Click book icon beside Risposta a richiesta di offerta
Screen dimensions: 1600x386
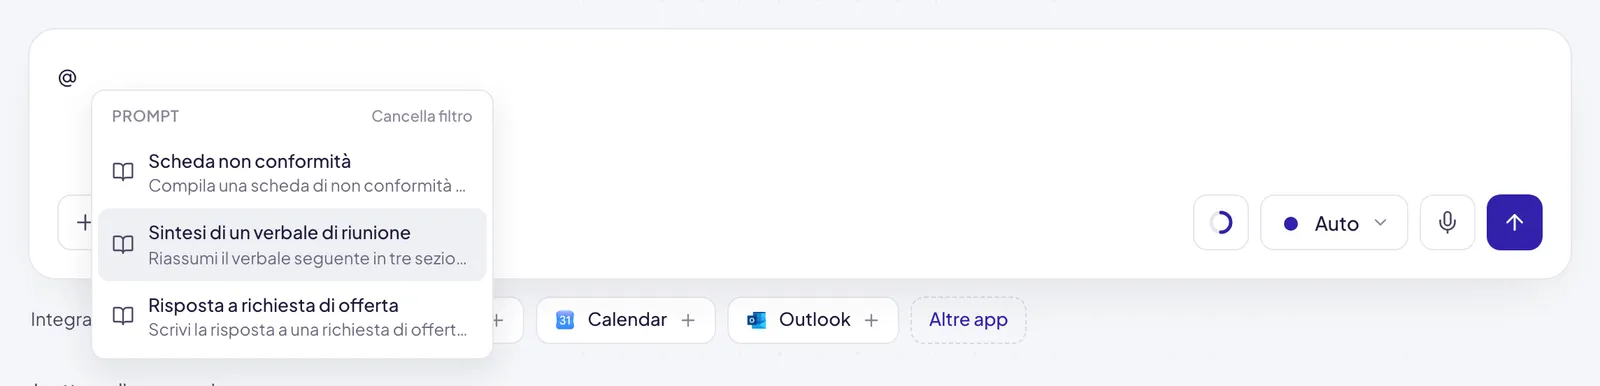click(123, 316)
